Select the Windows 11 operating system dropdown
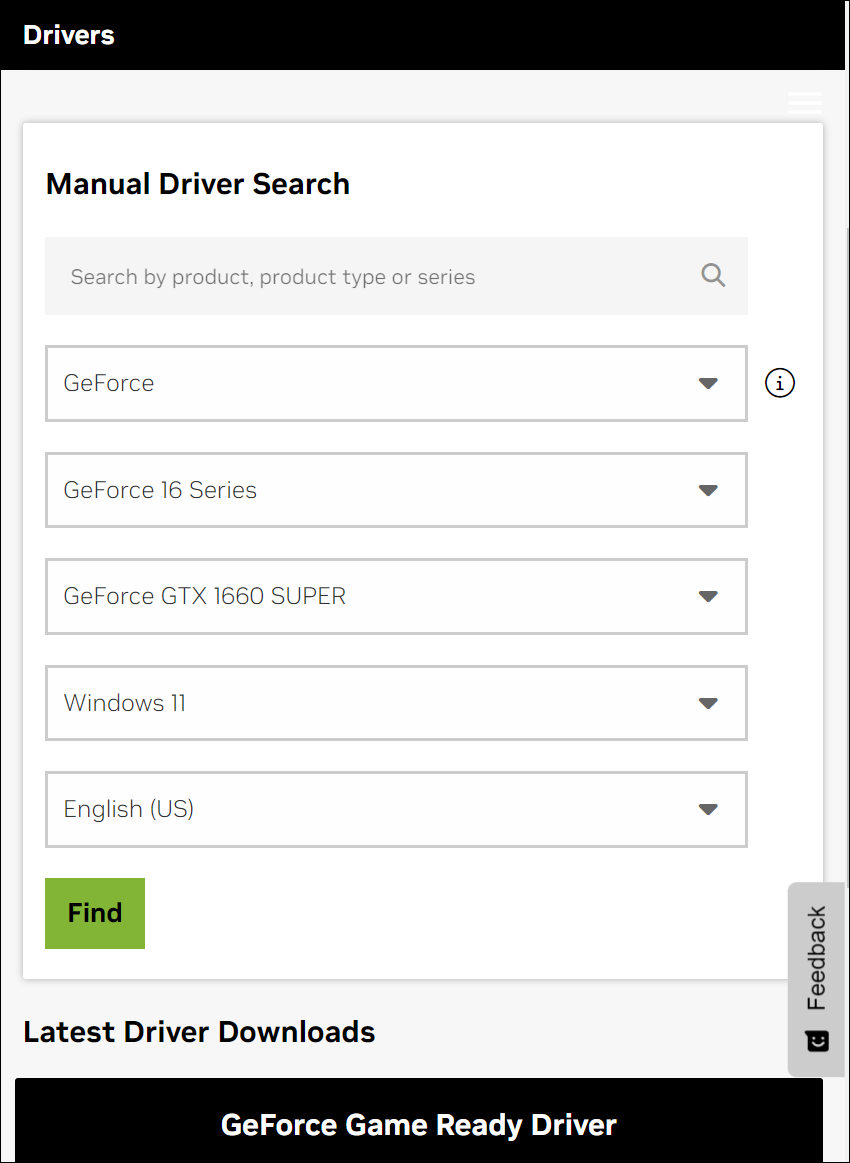 pyautogui.click(x=380, y=703)
